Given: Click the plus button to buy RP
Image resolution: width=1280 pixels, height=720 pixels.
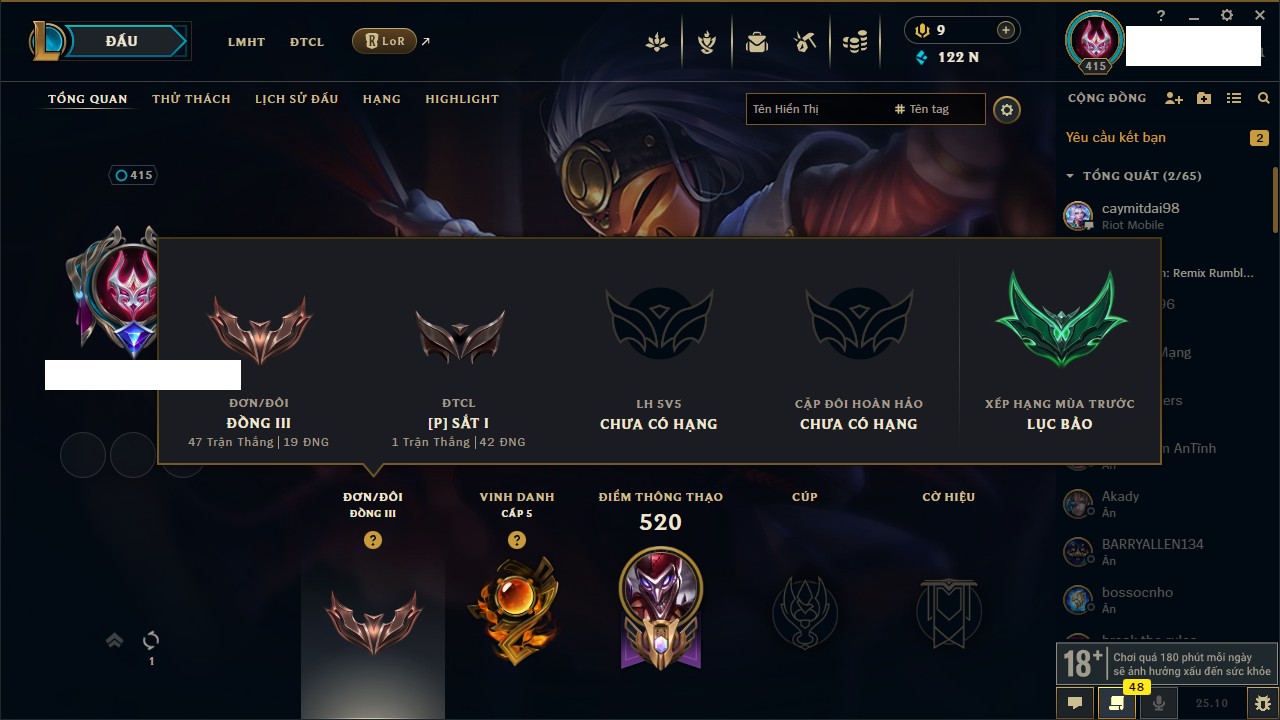Looking at the screenshot, I should (1005, 30).
